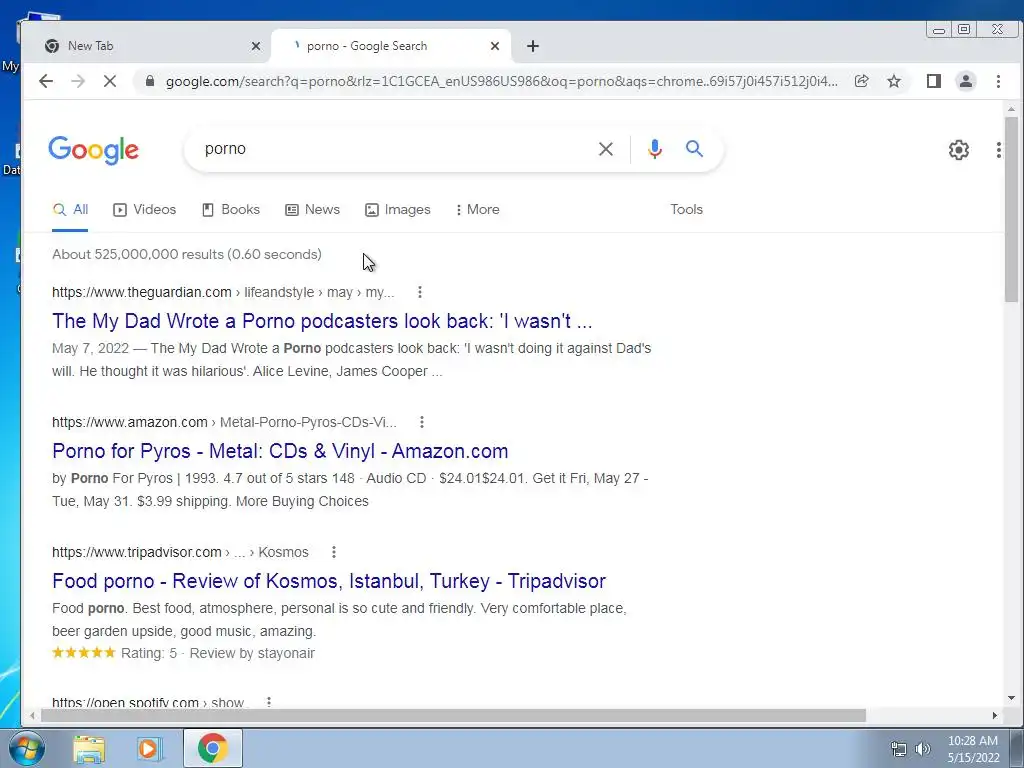
Task: Clear the search query with X
Action: tap(606, 149)
